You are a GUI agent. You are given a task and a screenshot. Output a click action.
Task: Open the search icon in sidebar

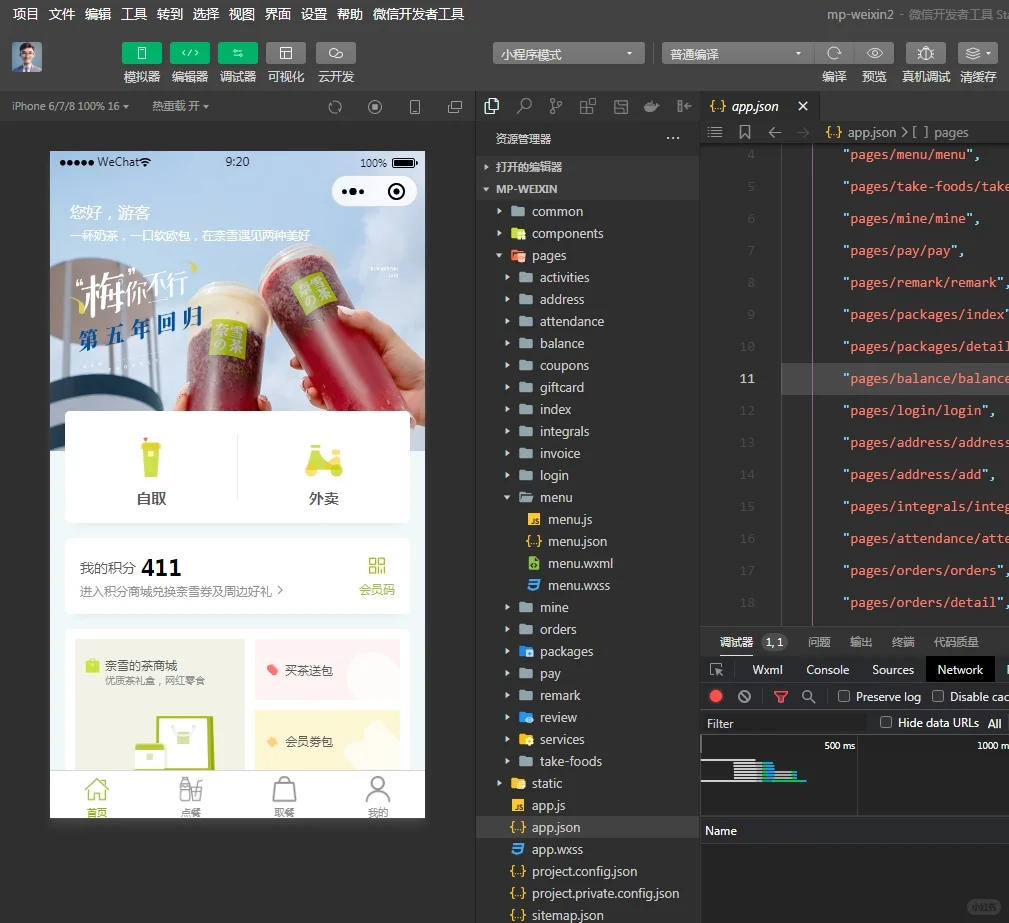click(x=524, y=106)
